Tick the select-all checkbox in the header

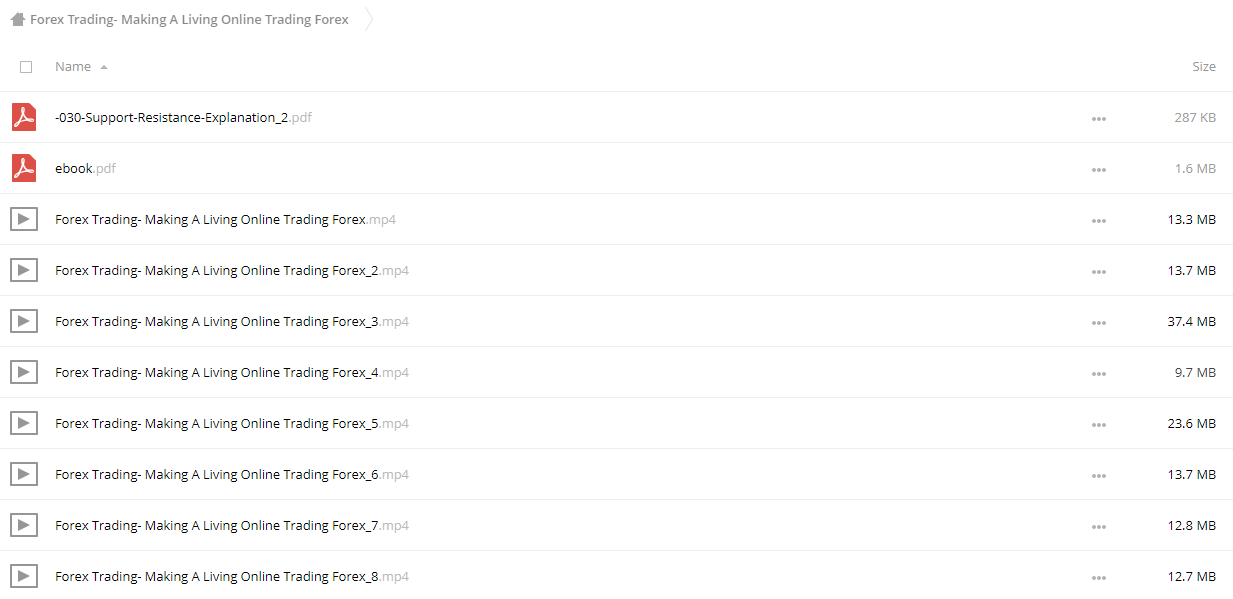tap(26, 67)
